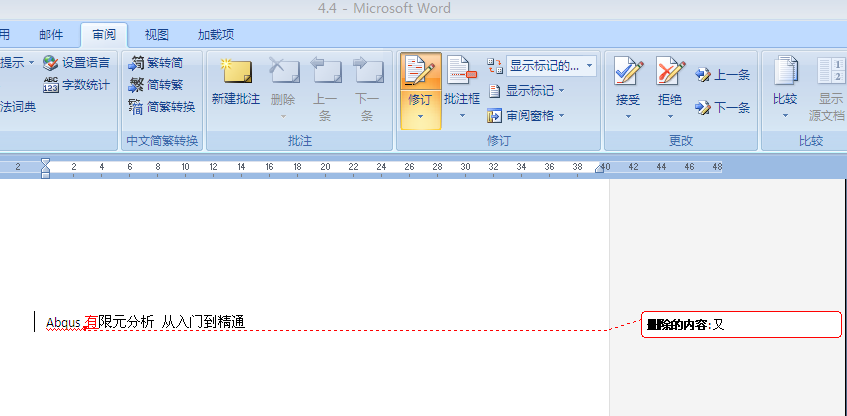Open the 拒绝 dropdown arrow
847x416 pixels.
click(670, 116)
